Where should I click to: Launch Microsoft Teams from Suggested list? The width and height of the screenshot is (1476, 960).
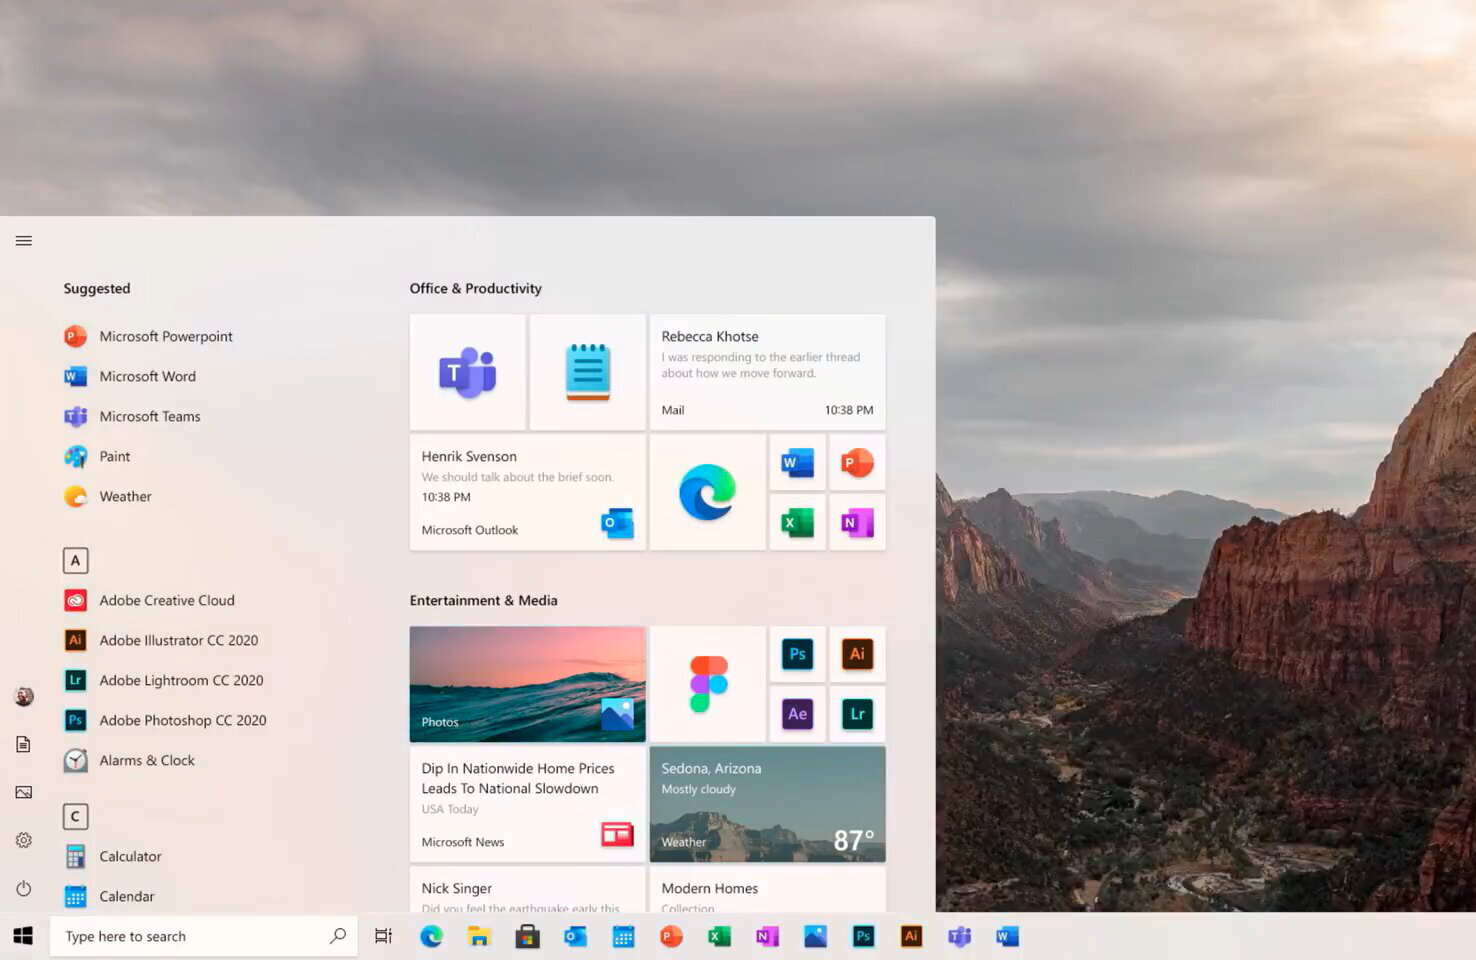point(132,416)
